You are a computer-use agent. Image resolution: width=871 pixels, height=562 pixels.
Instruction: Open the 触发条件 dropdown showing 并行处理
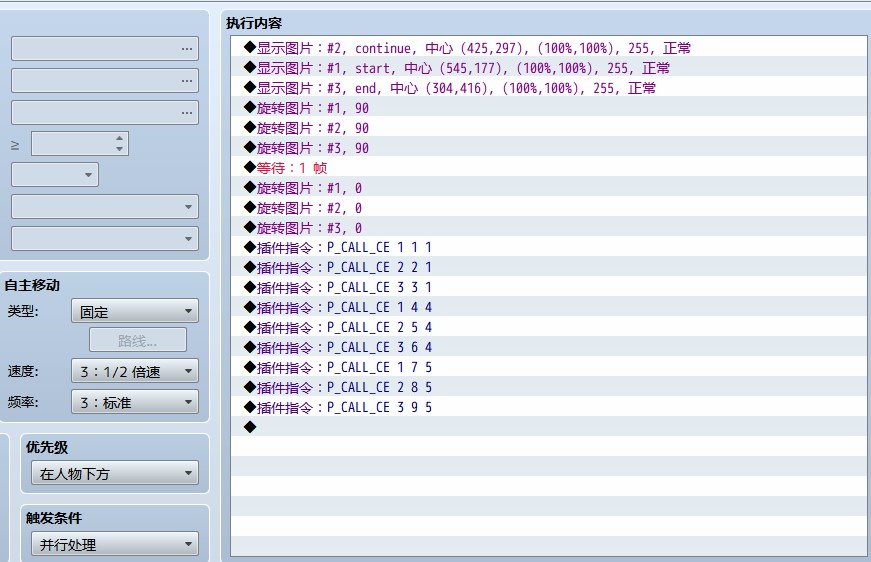coord(114,544)
